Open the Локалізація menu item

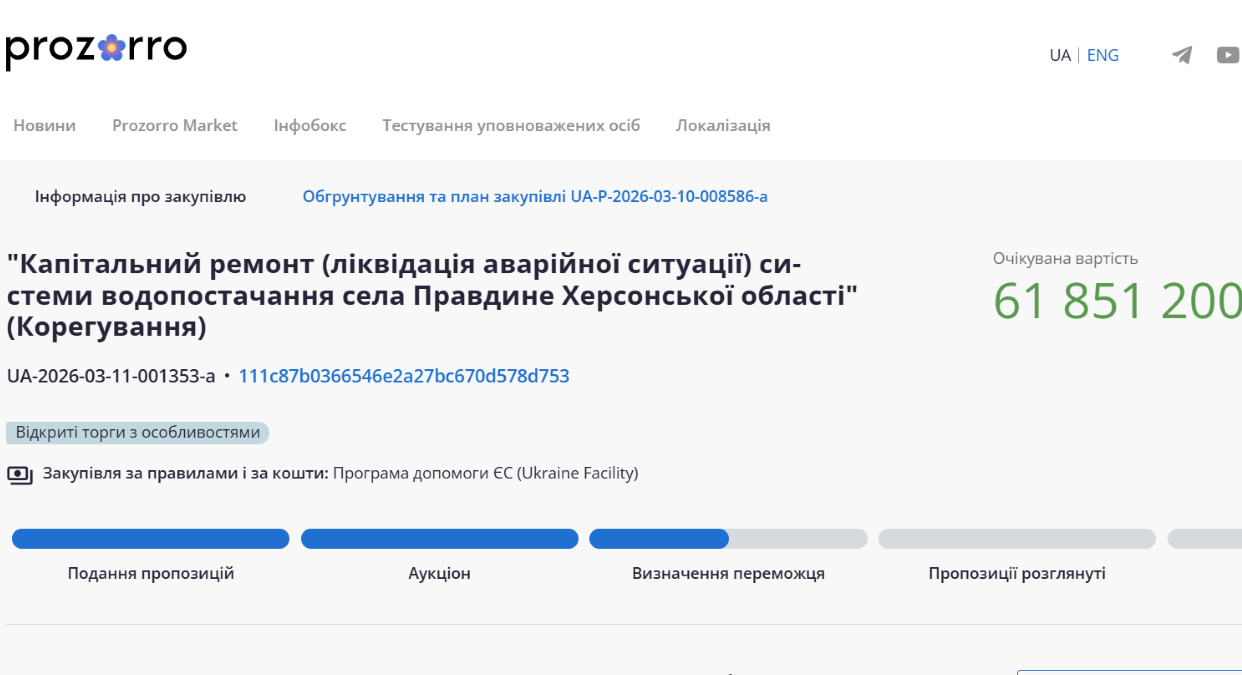pyautogui.click(x=723, y=125)
